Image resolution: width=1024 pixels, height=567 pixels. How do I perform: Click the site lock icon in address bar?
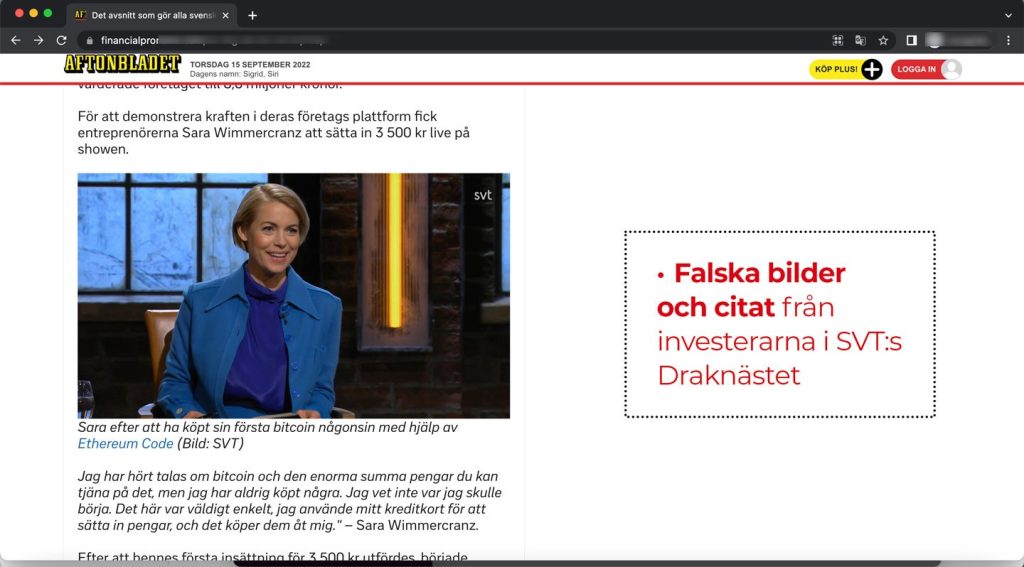point(90,40)
